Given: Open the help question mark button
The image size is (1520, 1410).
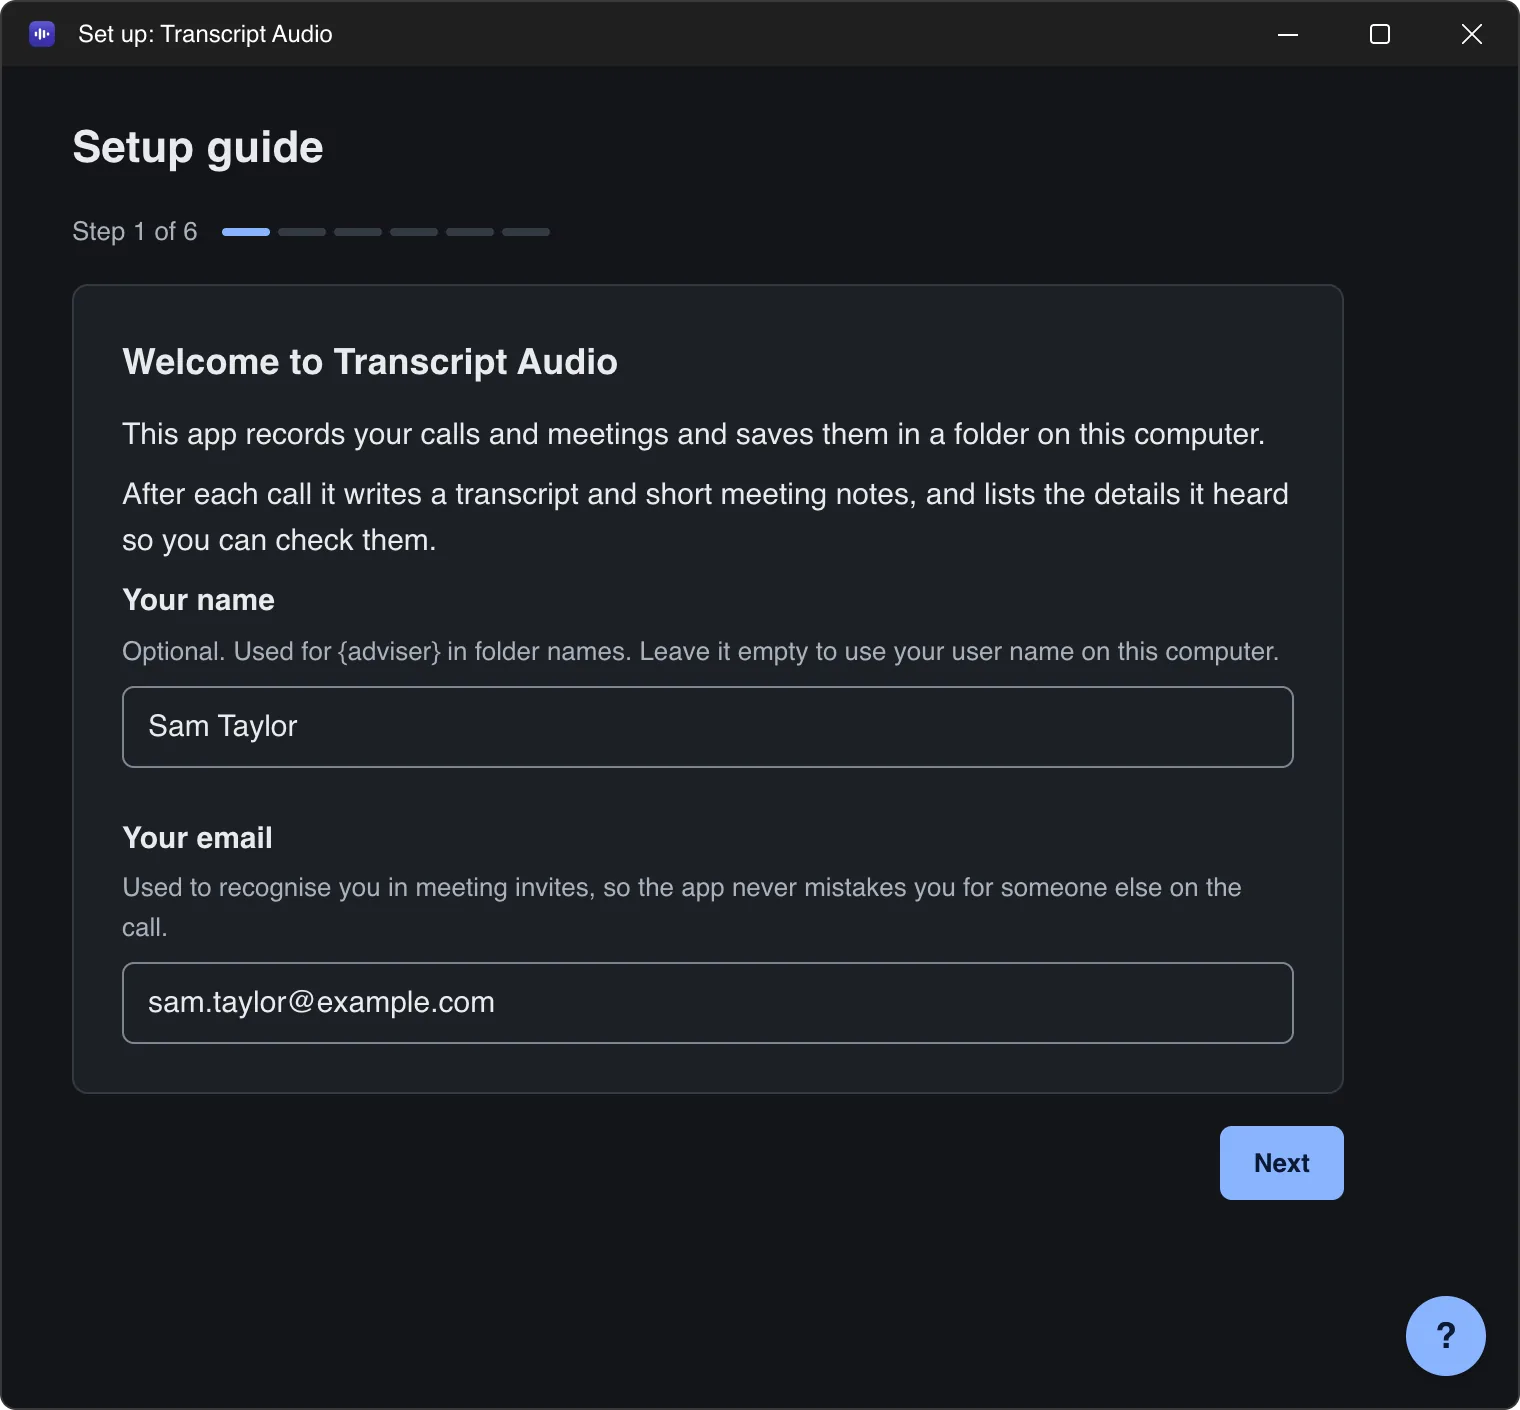Looking at the screenshot, I should (1445, 1335).
